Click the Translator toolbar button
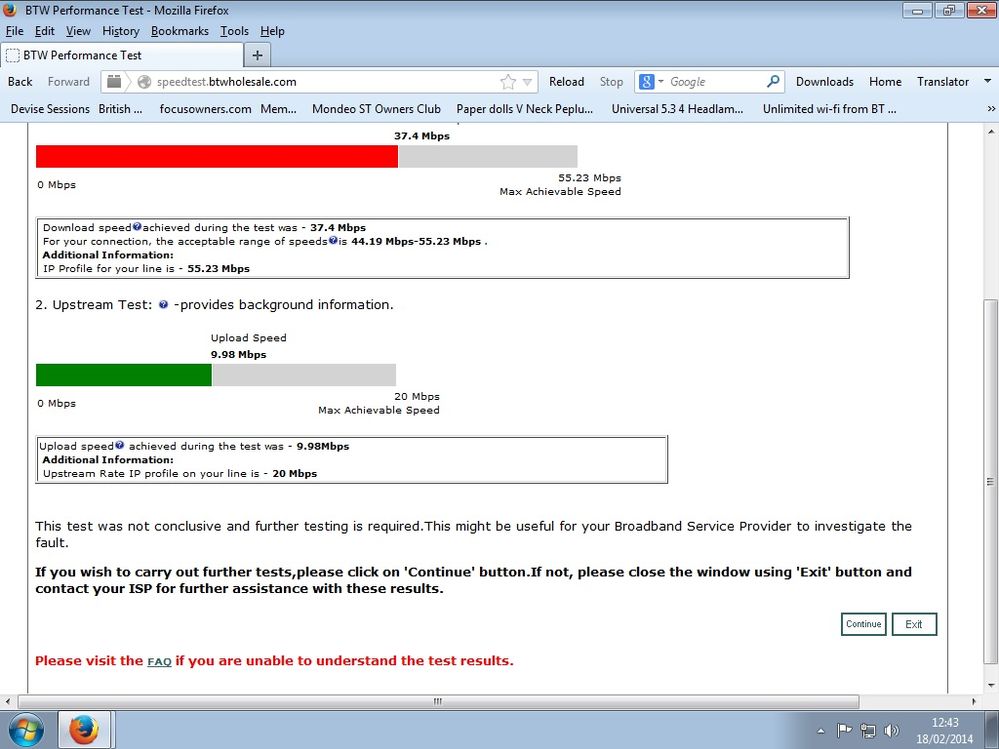This screenshot has width=999, height=749. [943, 82]
